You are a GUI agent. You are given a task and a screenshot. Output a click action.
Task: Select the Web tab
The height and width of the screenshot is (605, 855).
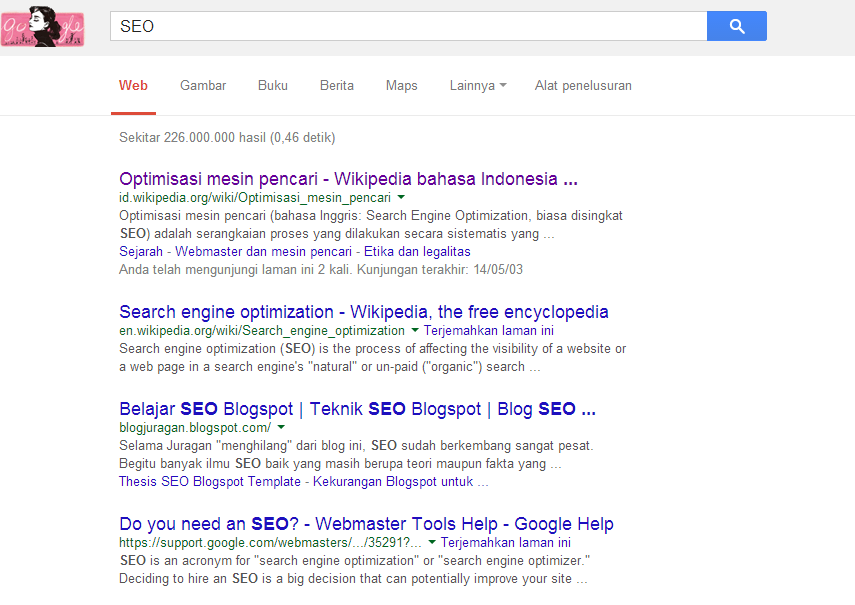coord(133,86)
